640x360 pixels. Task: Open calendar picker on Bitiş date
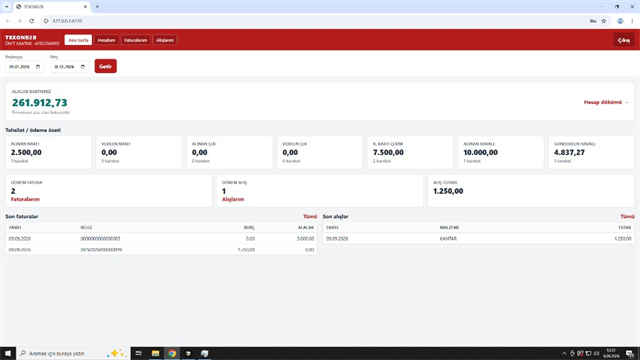[82, 67]
